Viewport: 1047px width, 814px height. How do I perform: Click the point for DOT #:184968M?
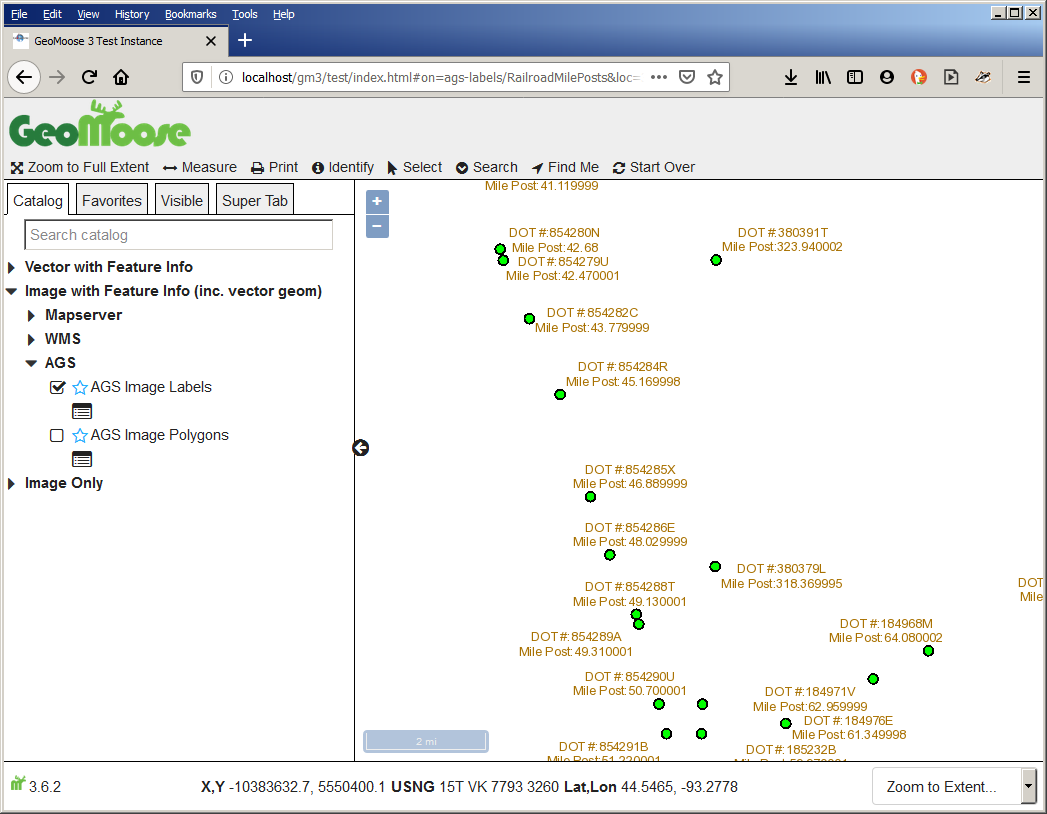pyautogui.click(x=928, y=651)
